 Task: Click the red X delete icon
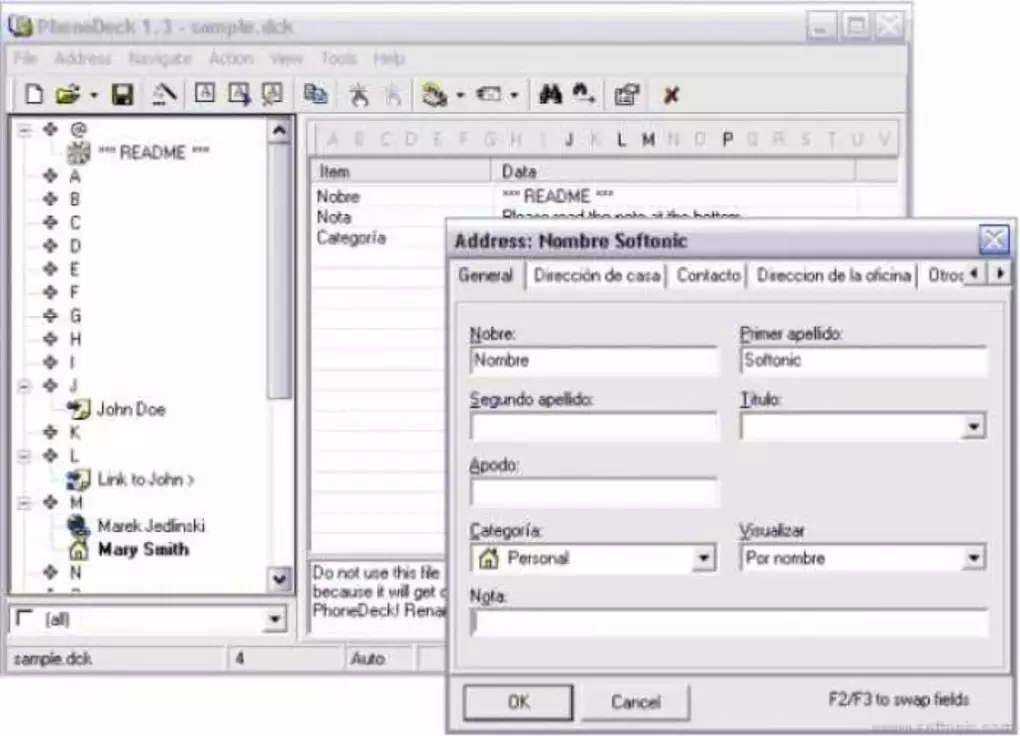coord(671,95)
